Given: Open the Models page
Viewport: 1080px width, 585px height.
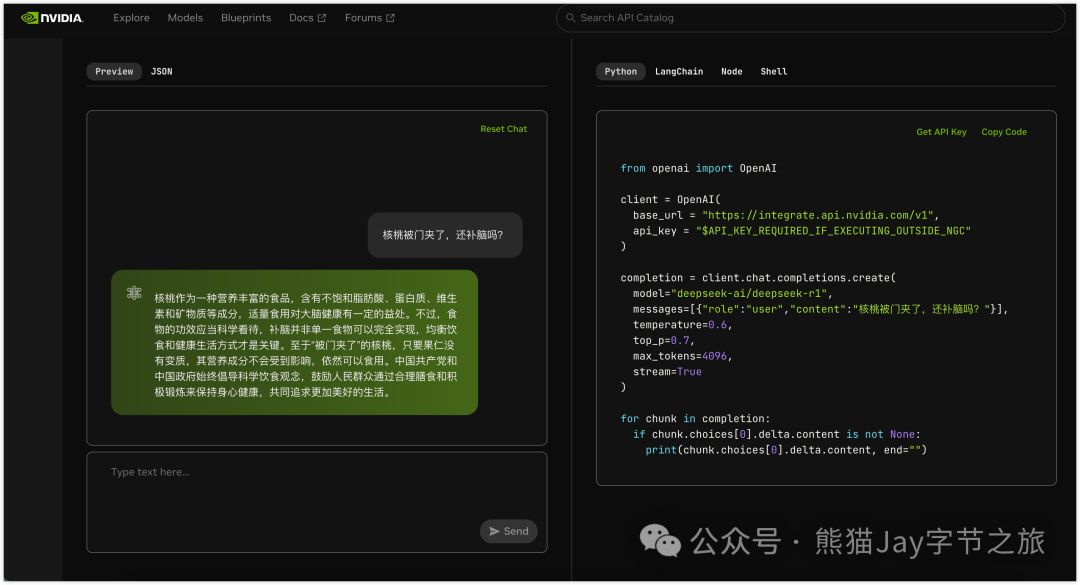Looking at the screenshot, I should tap(185, 18).
